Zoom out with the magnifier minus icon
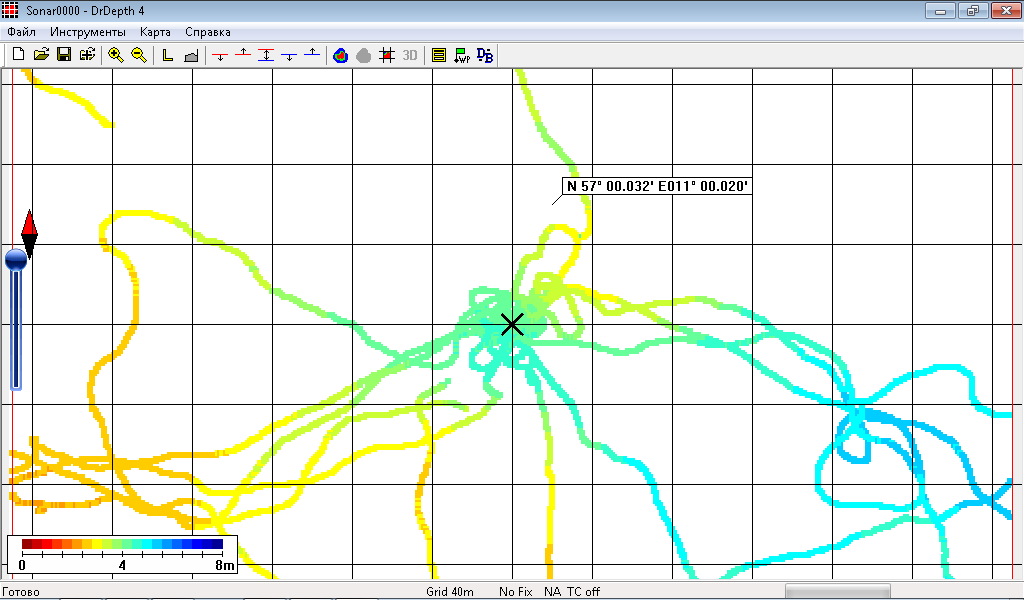Viewport: 1024px width, 600px height. click(139, 55)
